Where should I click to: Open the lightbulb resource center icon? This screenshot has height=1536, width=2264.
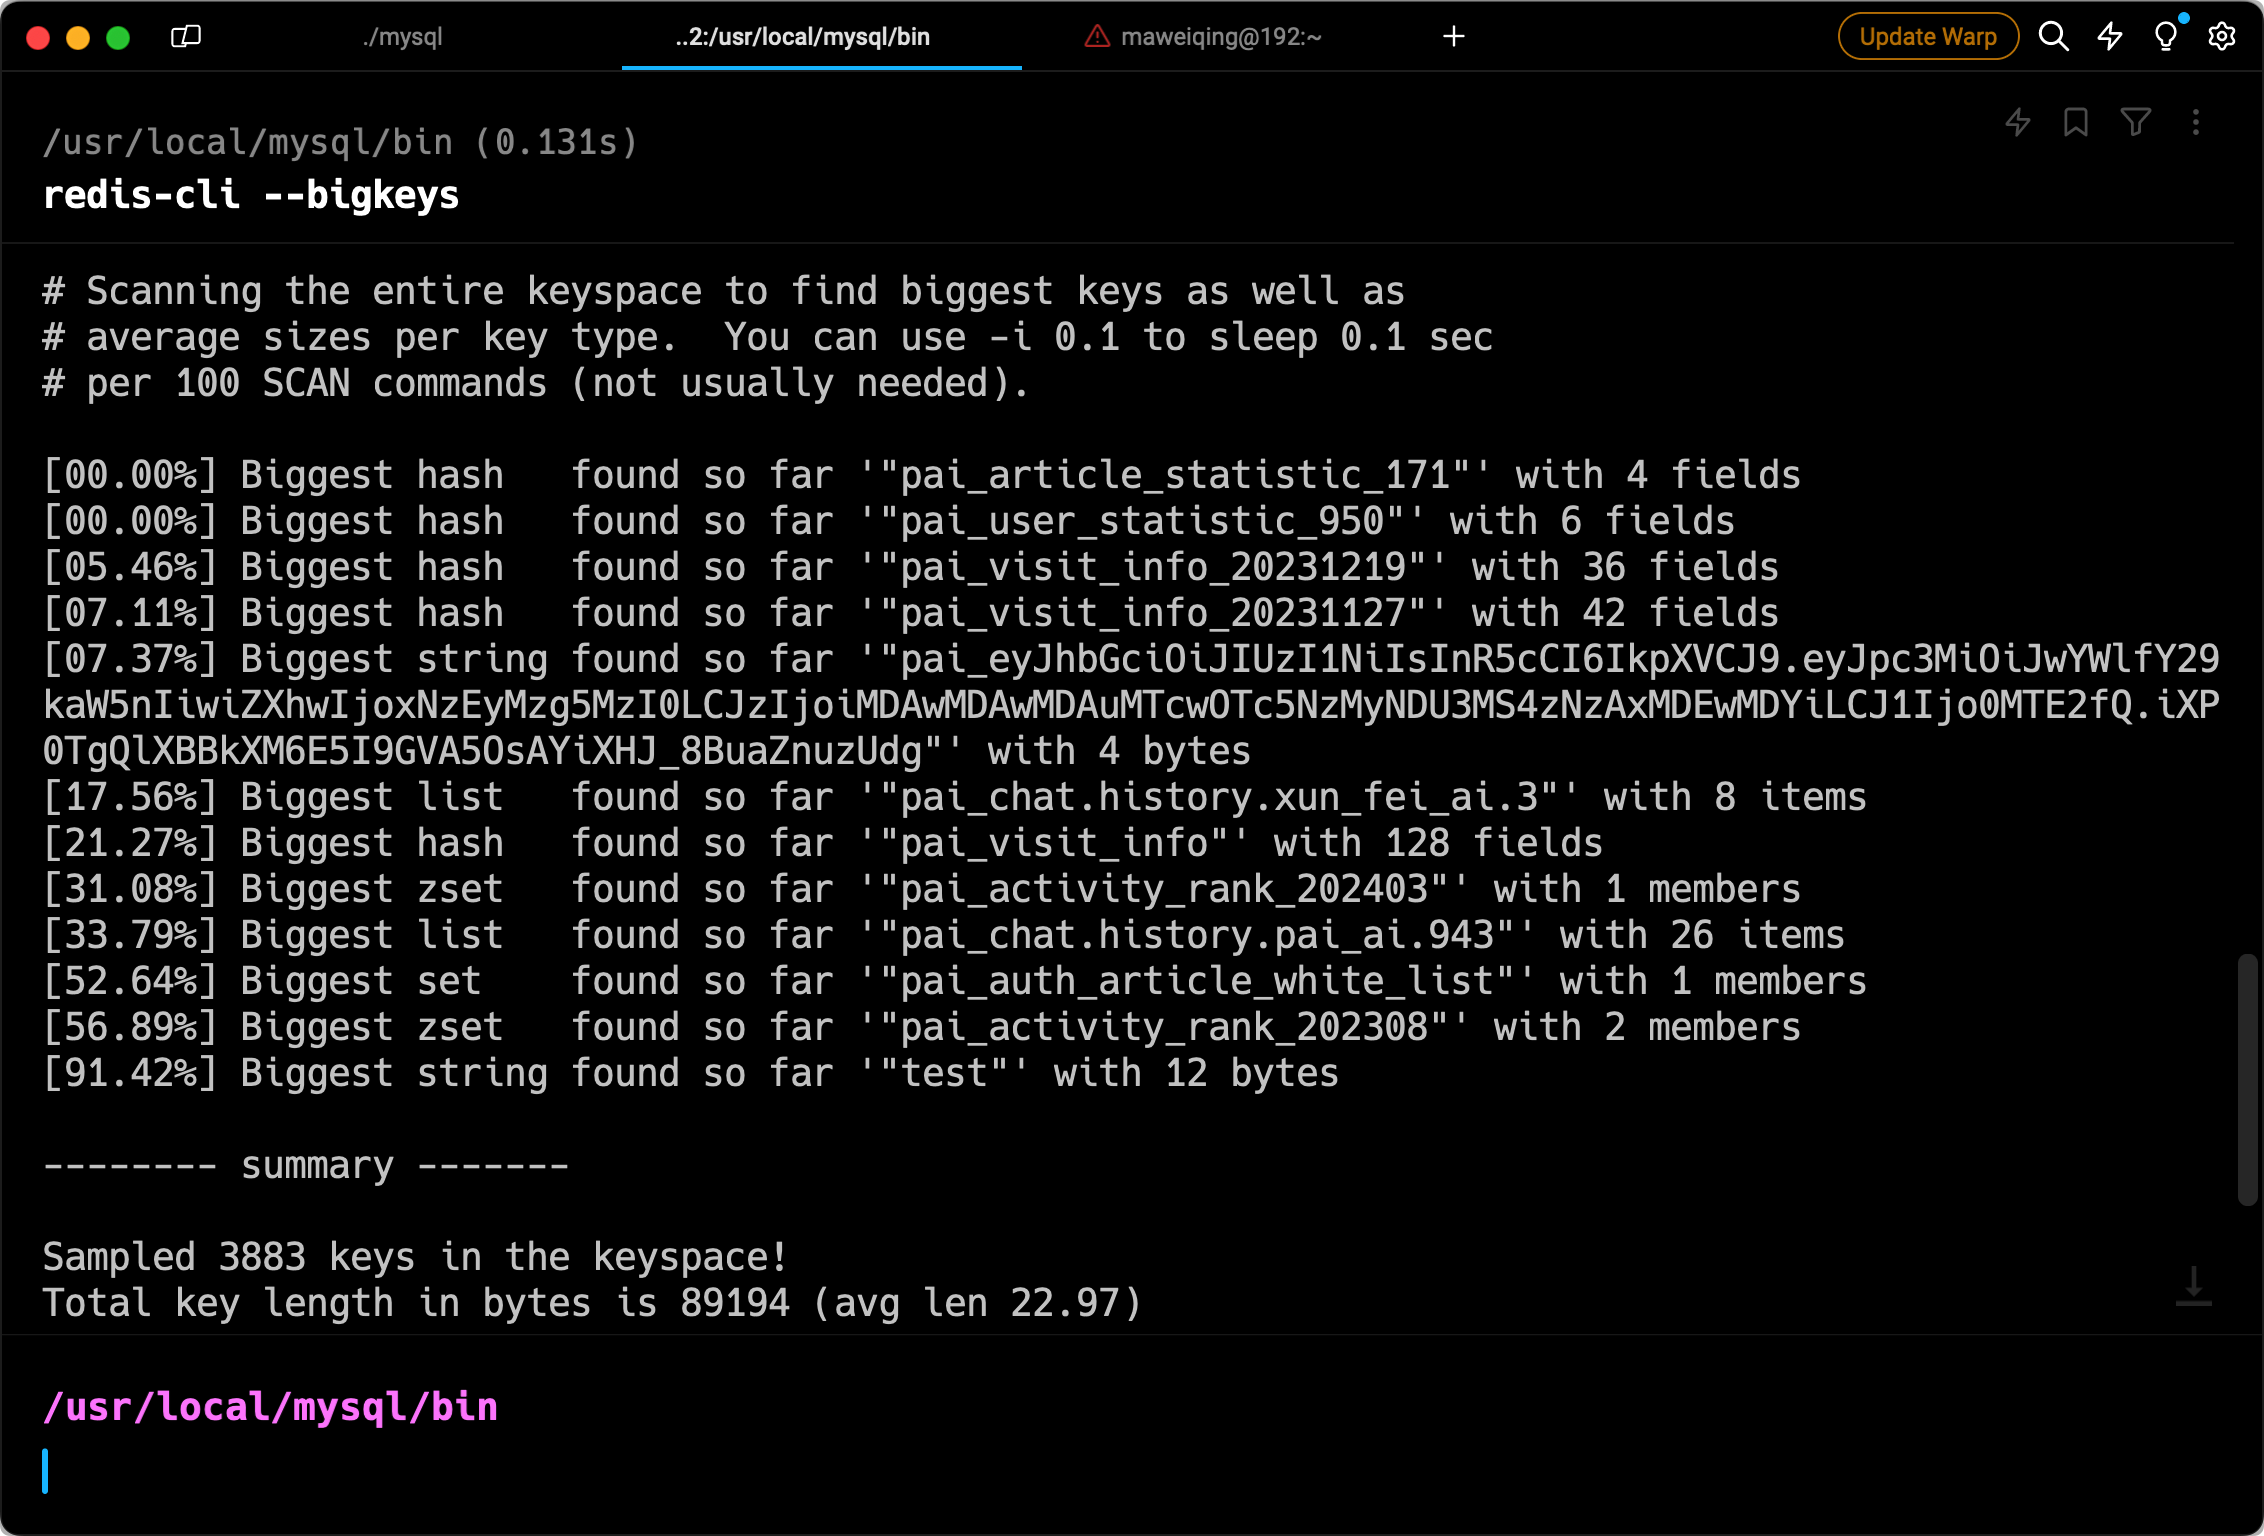tap(2165, 37)
